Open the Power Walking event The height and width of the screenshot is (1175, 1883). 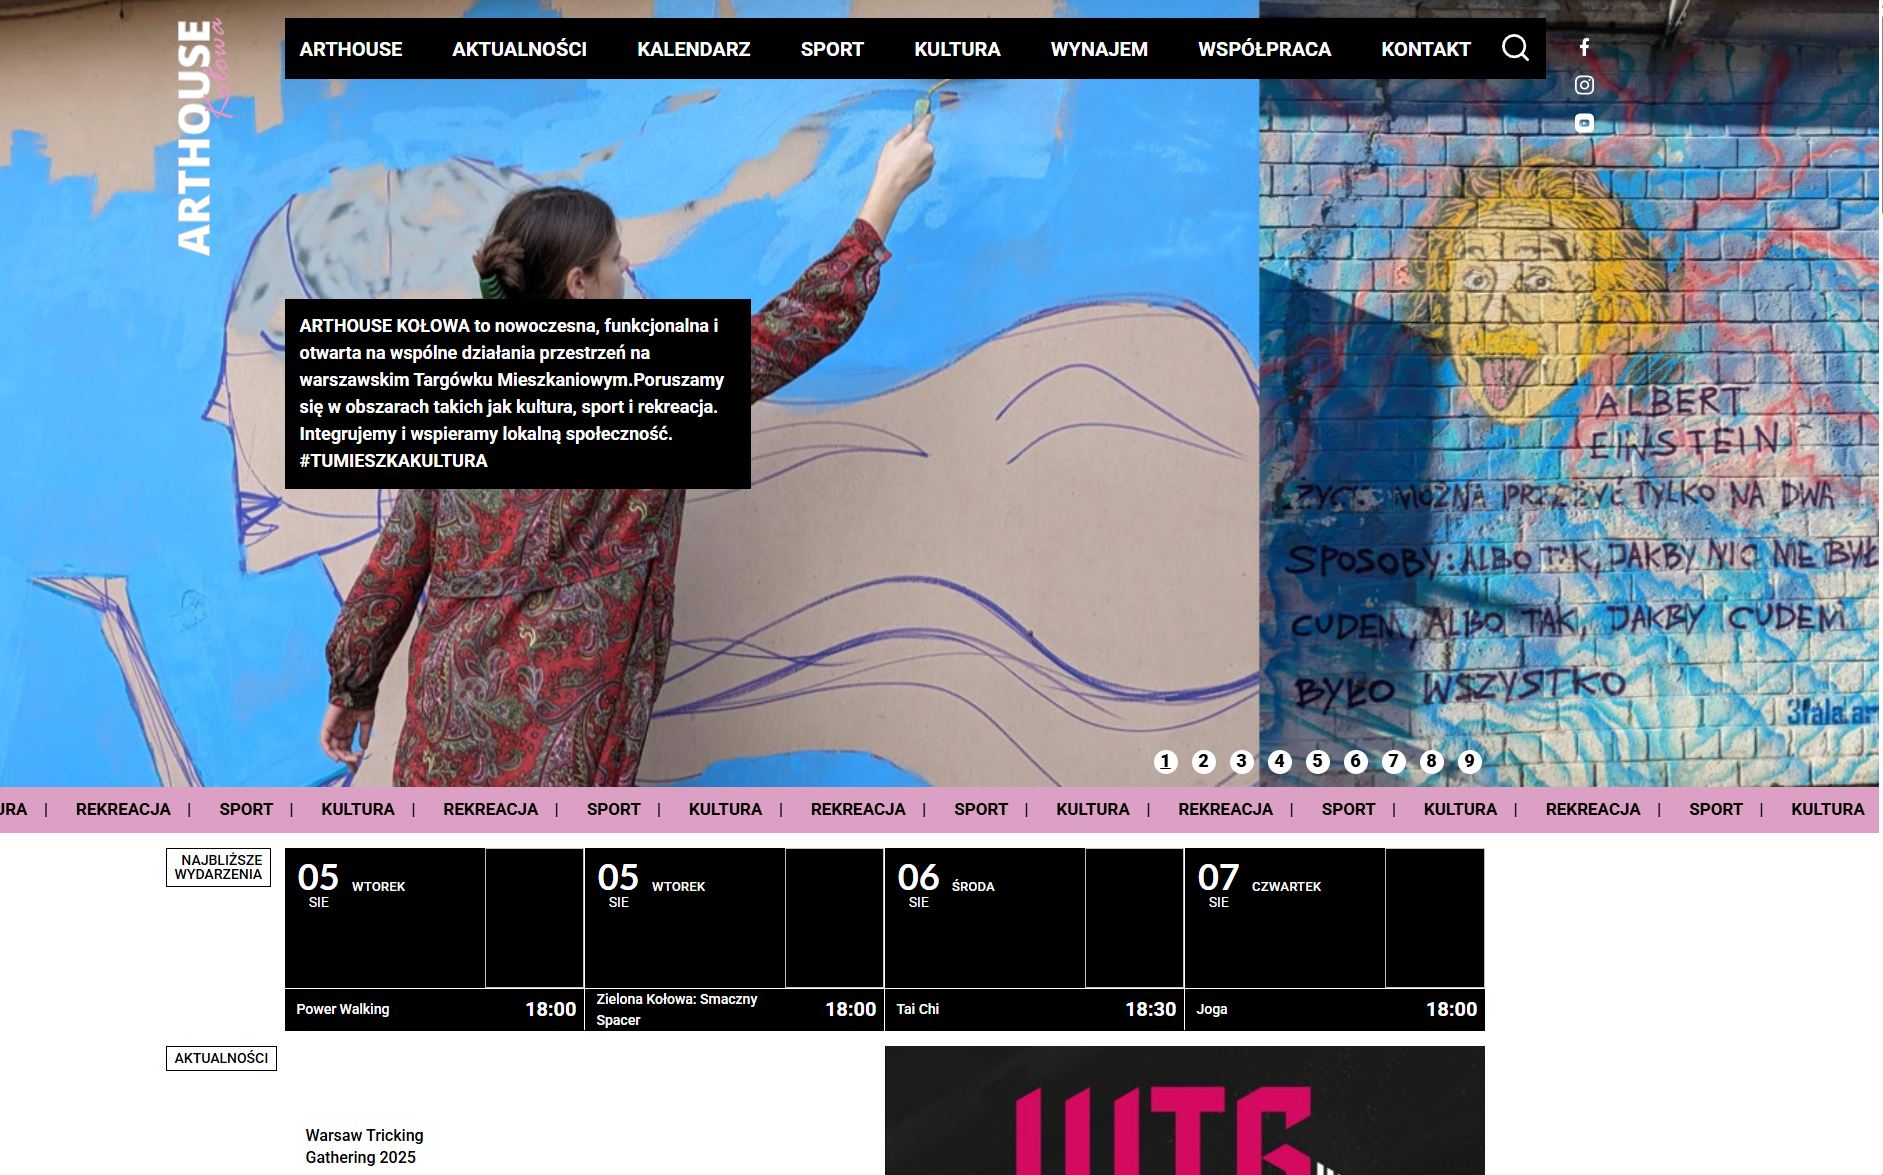(343, 1009)
